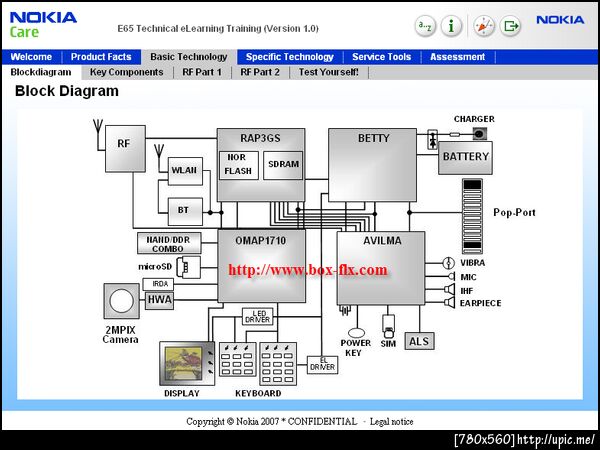600x450 pixels.
Task: Click the RAP3GS block title
Action: pos(261,138)
